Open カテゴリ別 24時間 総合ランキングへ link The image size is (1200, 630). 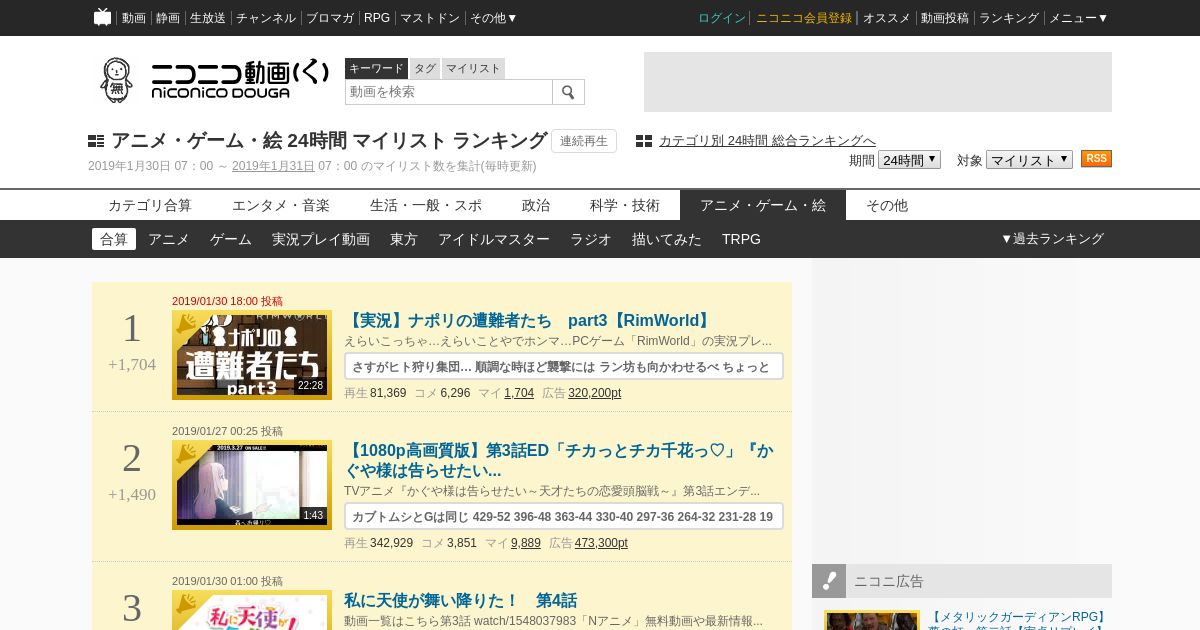pos(767,141)
